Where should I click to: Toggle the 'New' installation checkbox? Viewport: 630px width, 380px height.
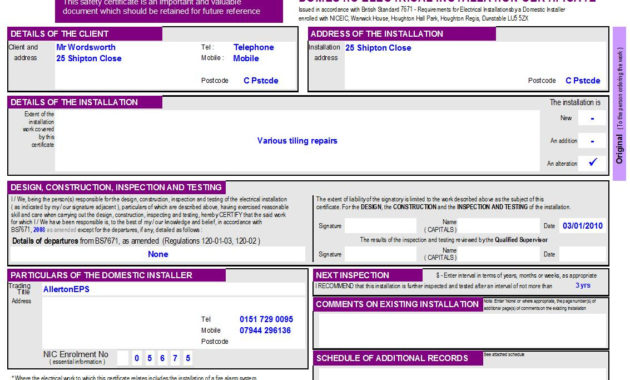tap(592, 118)
